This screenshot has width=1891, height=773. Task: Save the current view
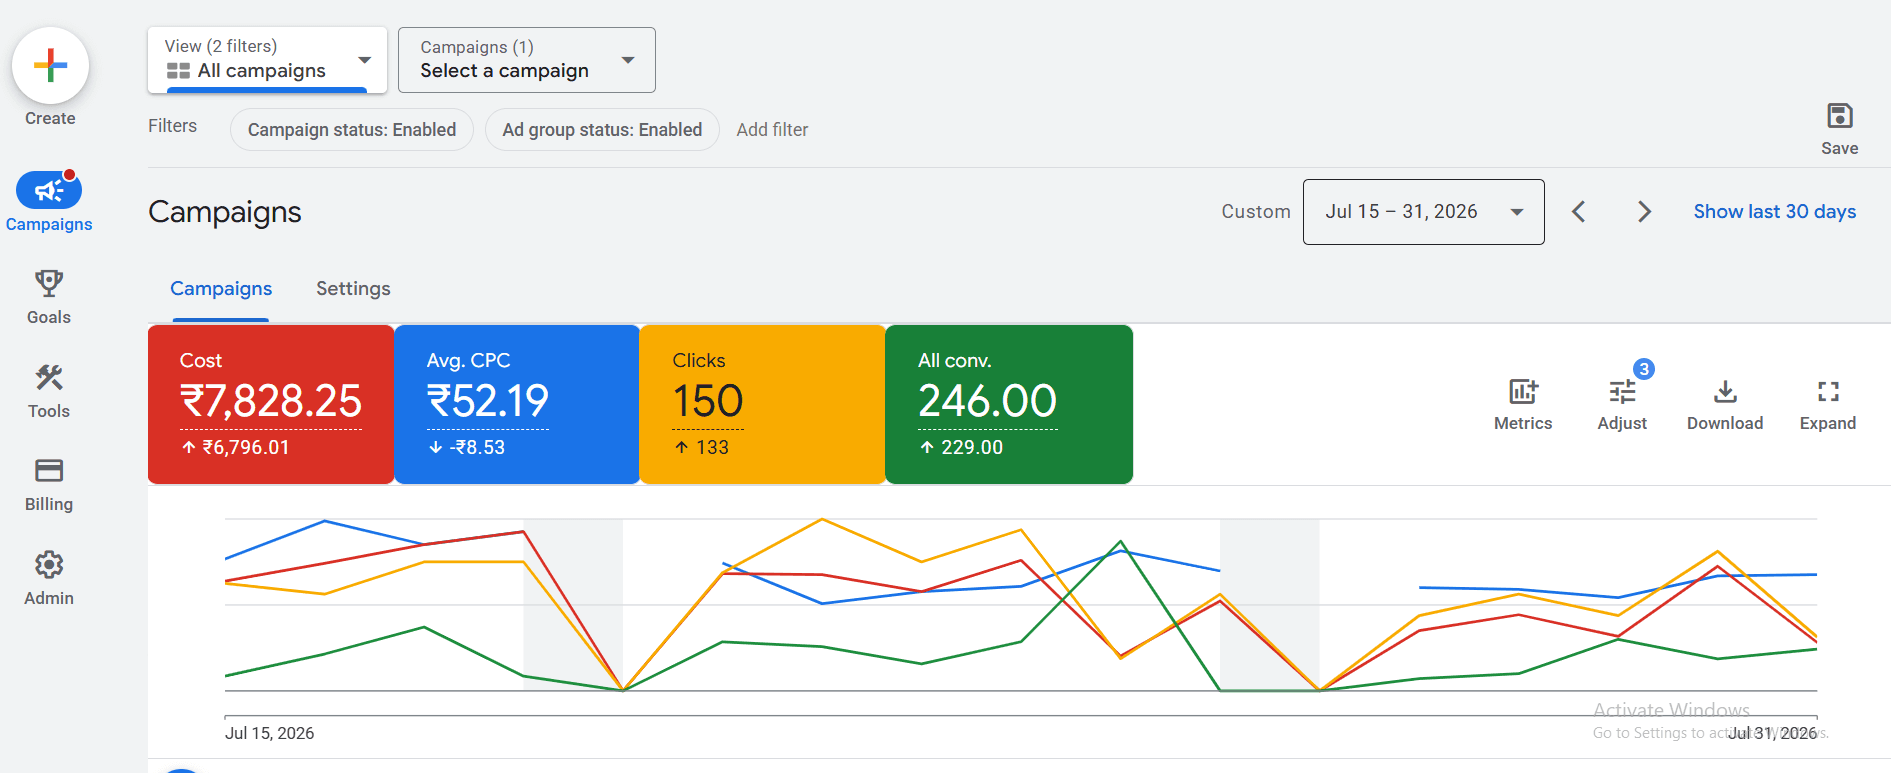[x=1839, y=129]
